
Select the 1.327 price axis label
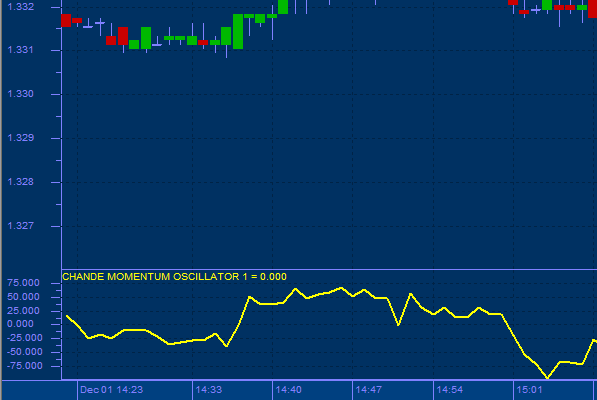click(x=21, y=226)
